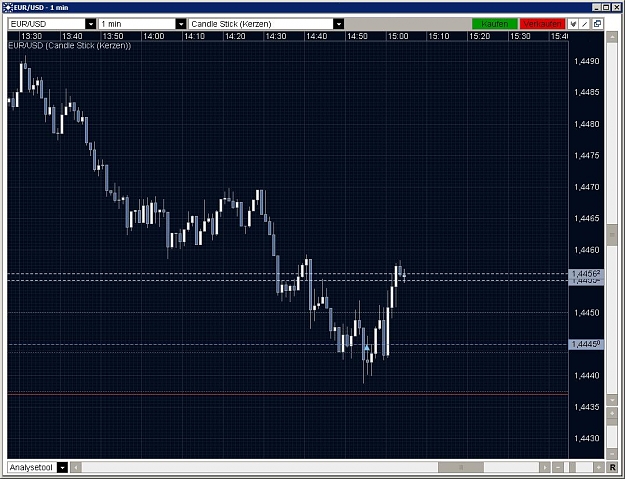625x479 pixels.
Task: Click the 1,4490 price axis label
Action: point(586,61)
